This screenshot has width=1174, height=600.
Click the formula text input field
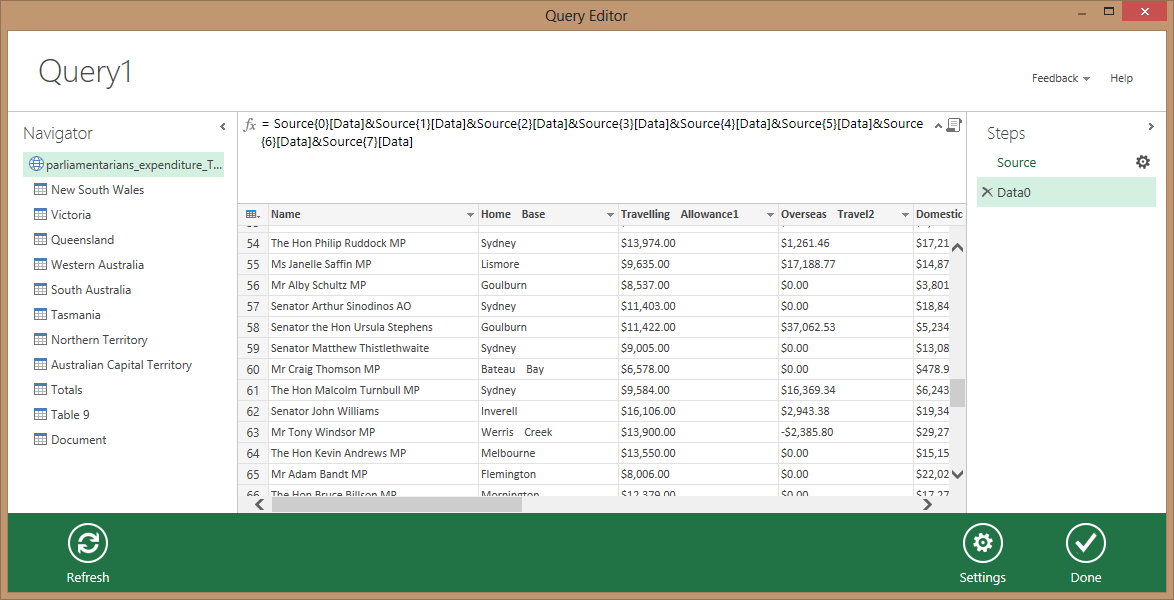(x=590, y=133)
